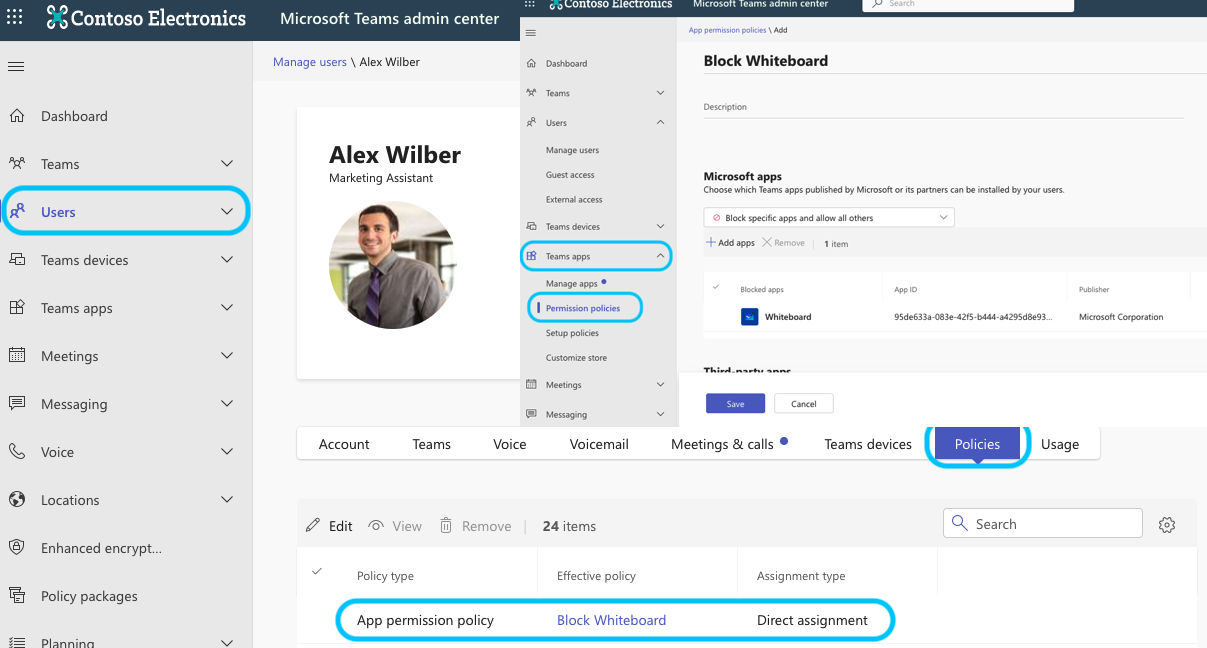Viewport: 1207px width, 648px height.
Task: Click the 'App permission policy' cell
Action: coord(425,620)
